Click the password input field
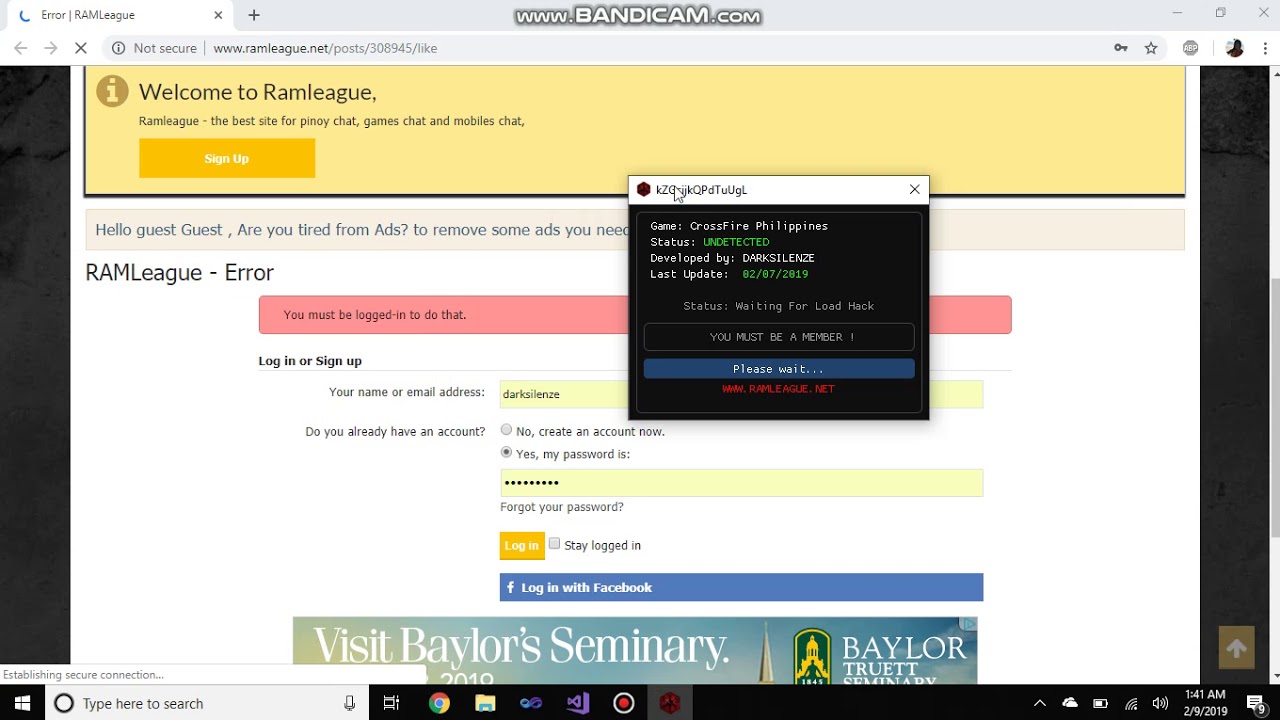 click(741, 482)
